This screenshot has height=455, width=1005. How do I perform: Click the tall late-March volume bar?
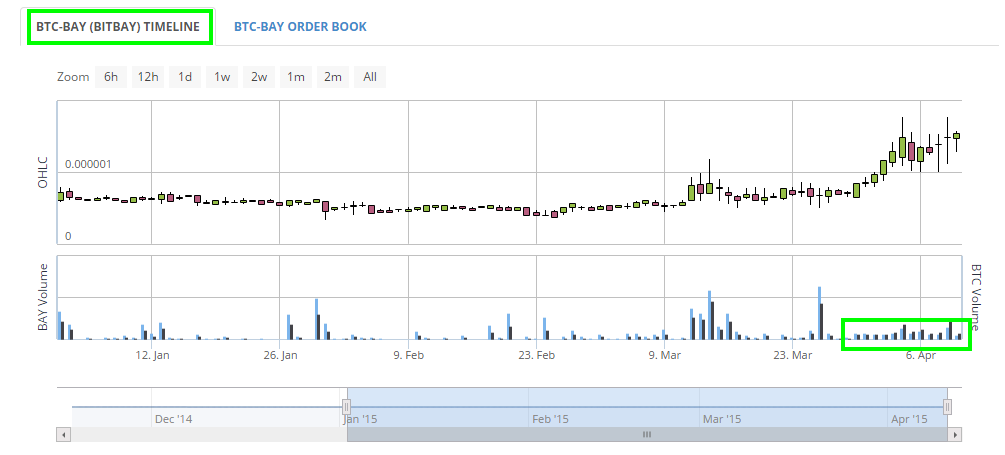[819, 313]
